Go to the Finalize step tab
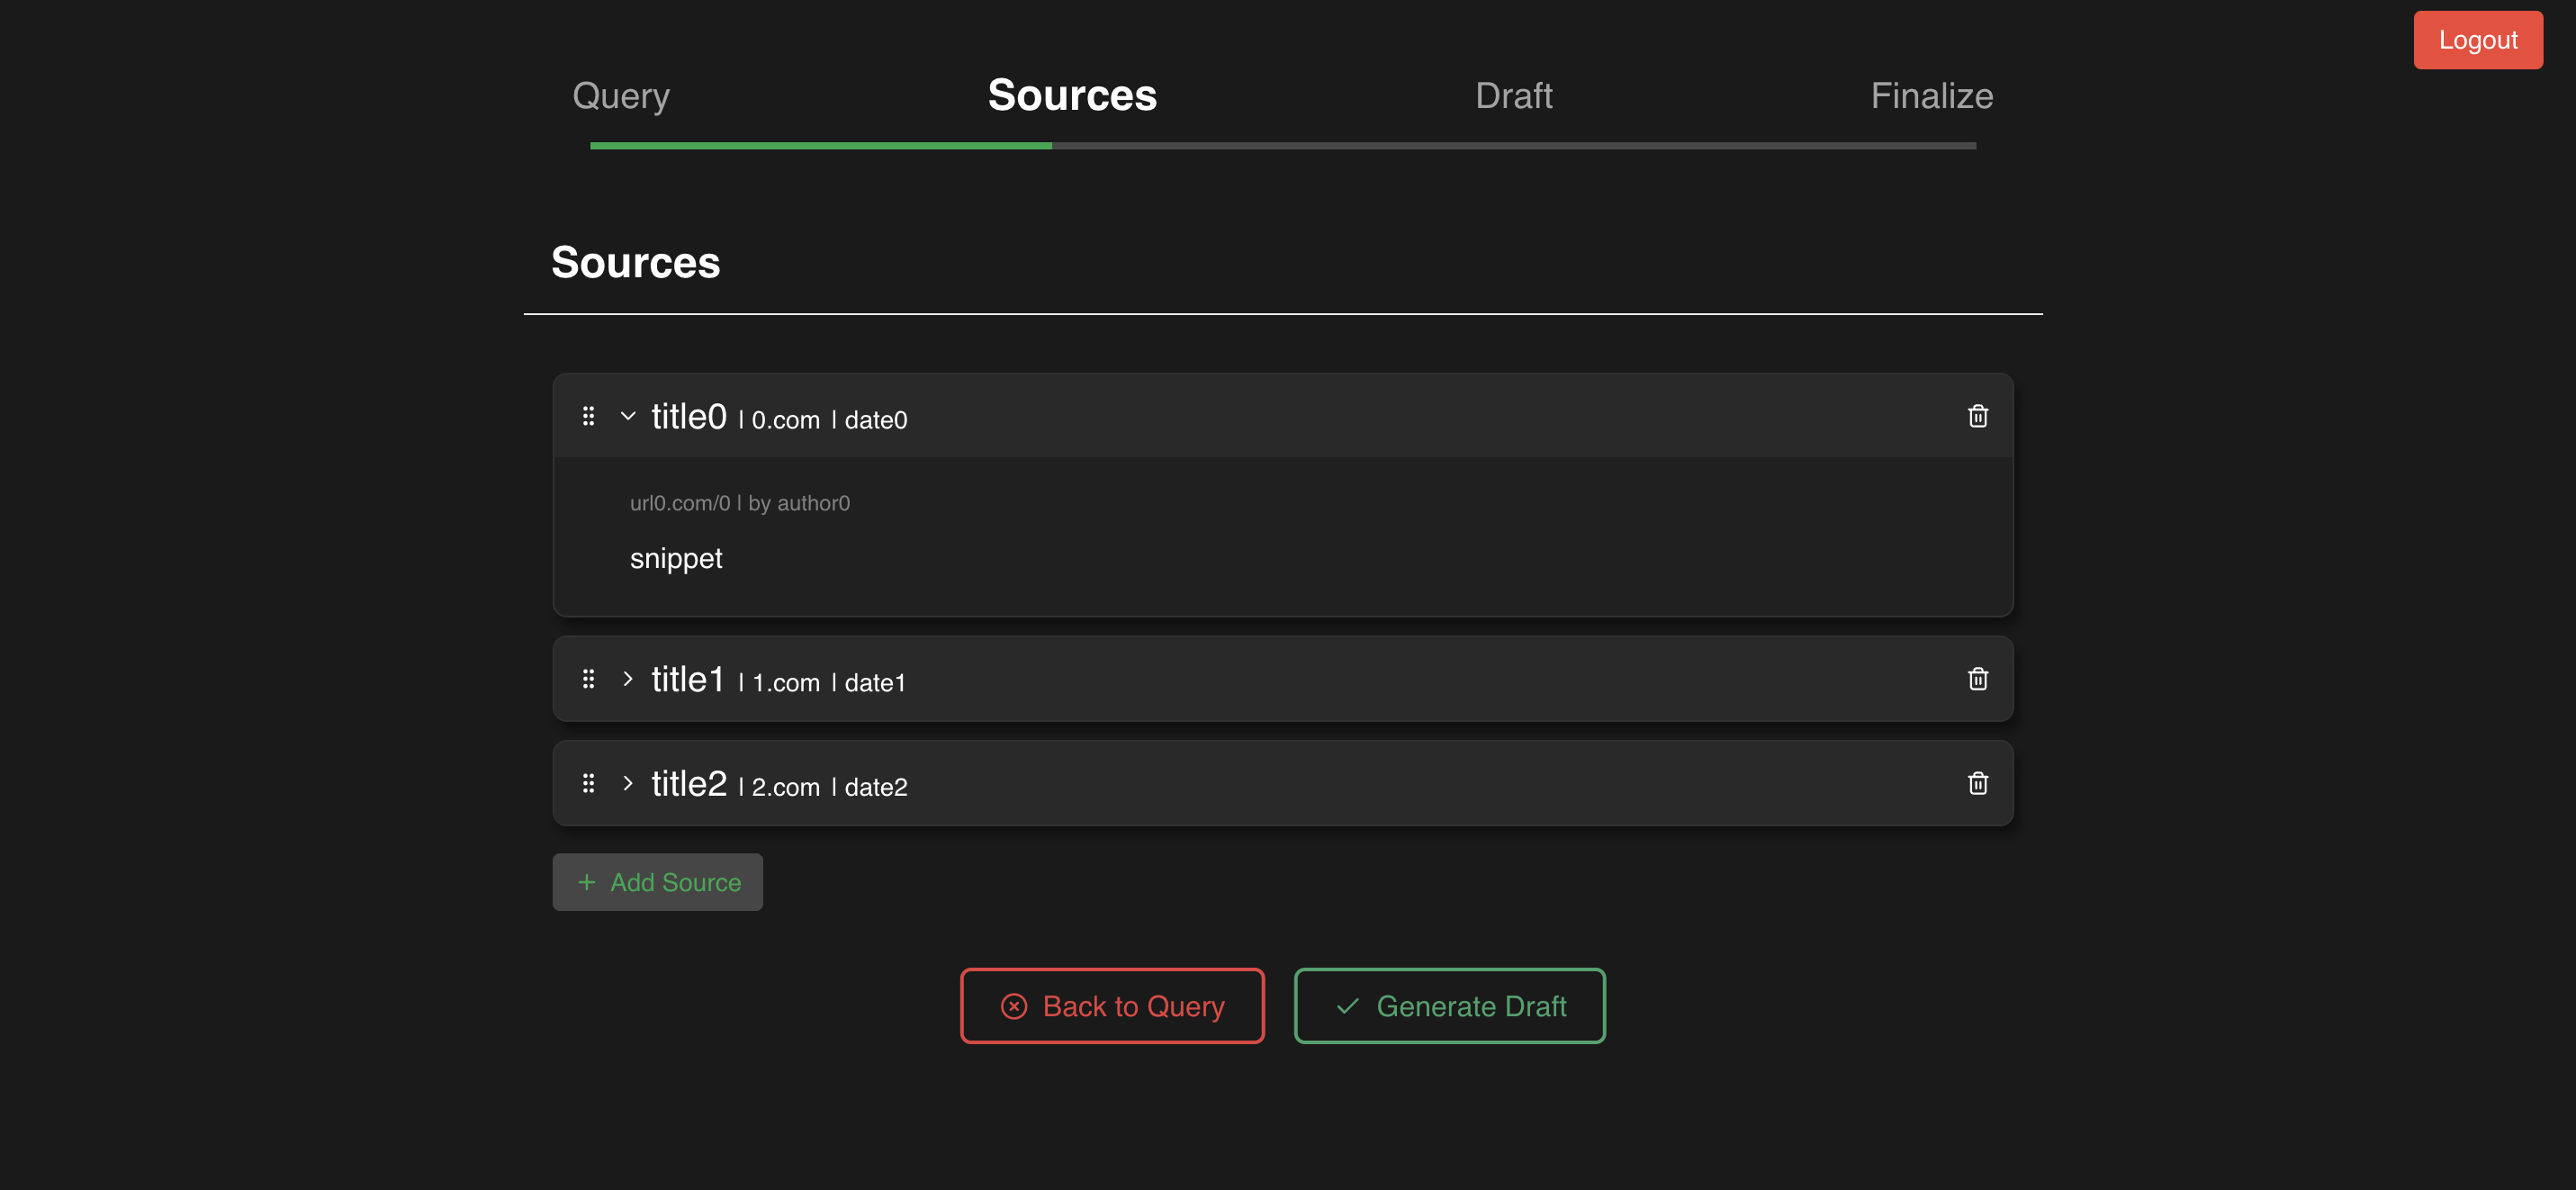This screenshot has height=1190, width=2576. (x=1931, y=96)
